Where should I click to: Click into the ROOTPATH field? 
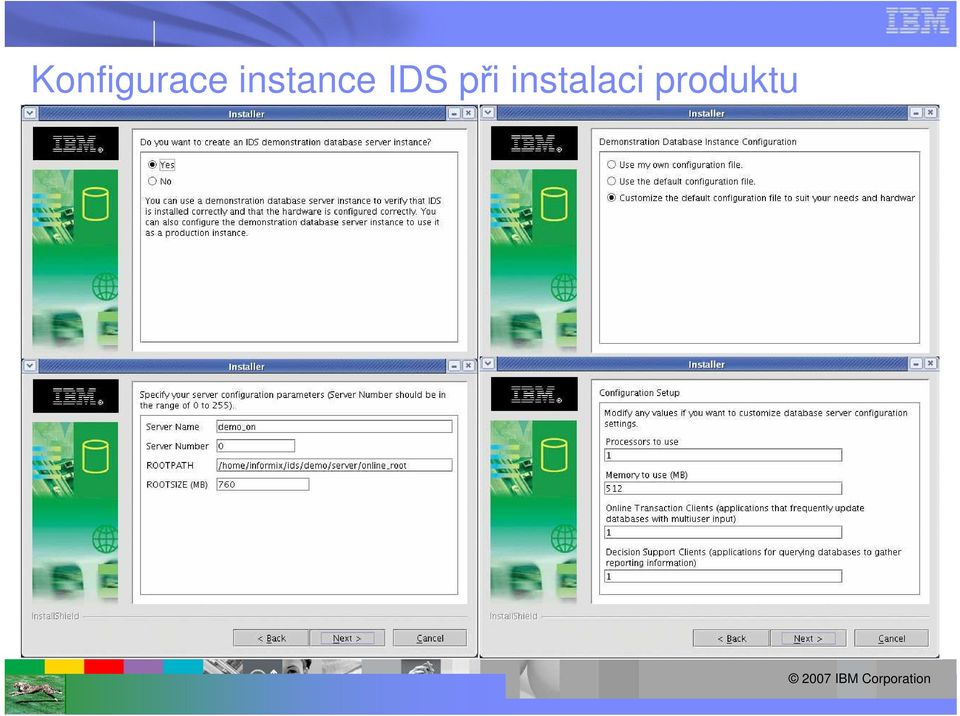(334, 465)
